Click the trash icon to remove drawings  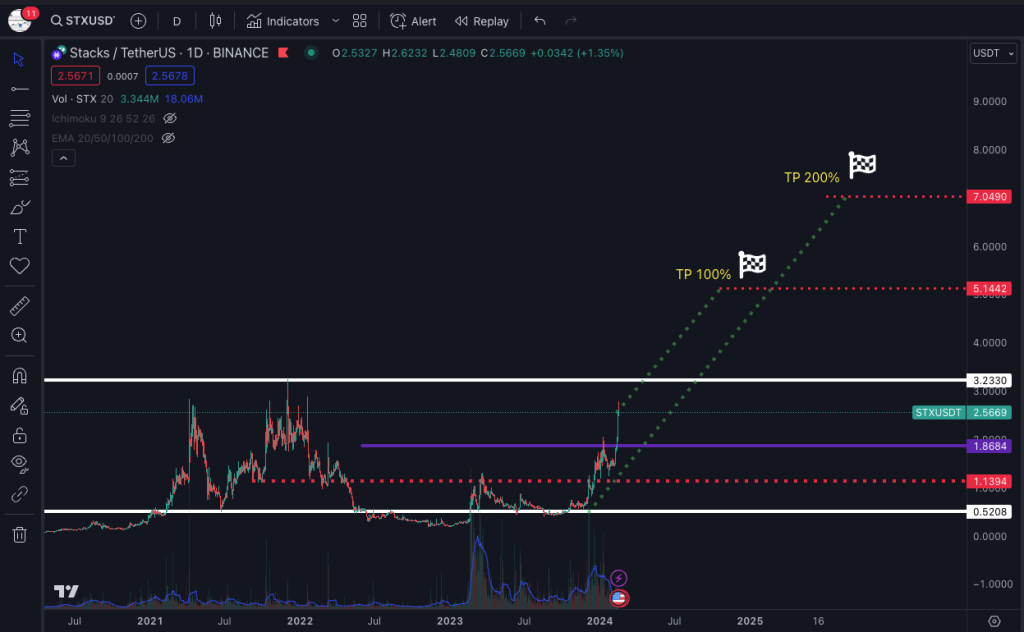19,535
